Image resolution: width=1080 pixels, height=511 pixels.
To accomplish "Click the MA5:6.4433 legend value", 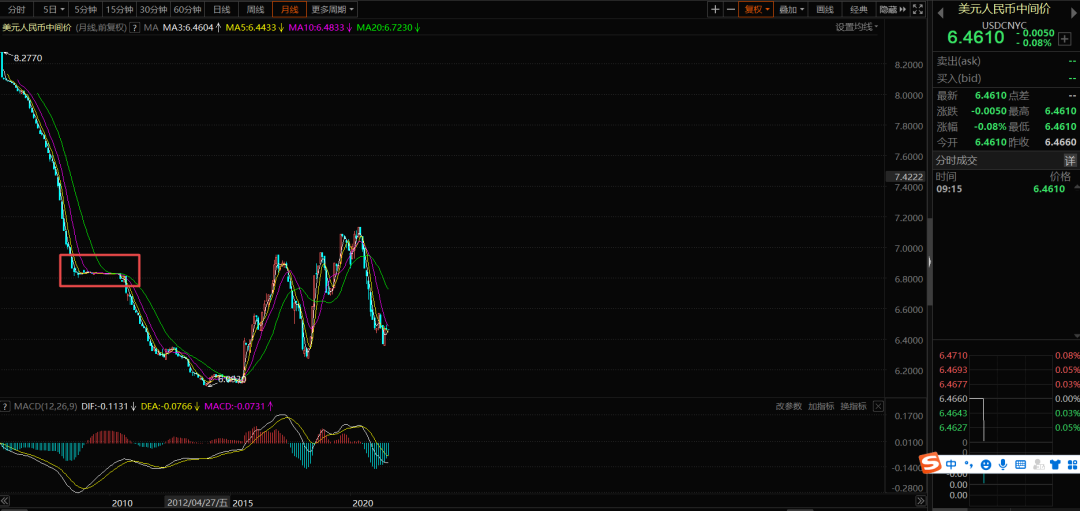I will pyautogui.click(x=256, y=28).
